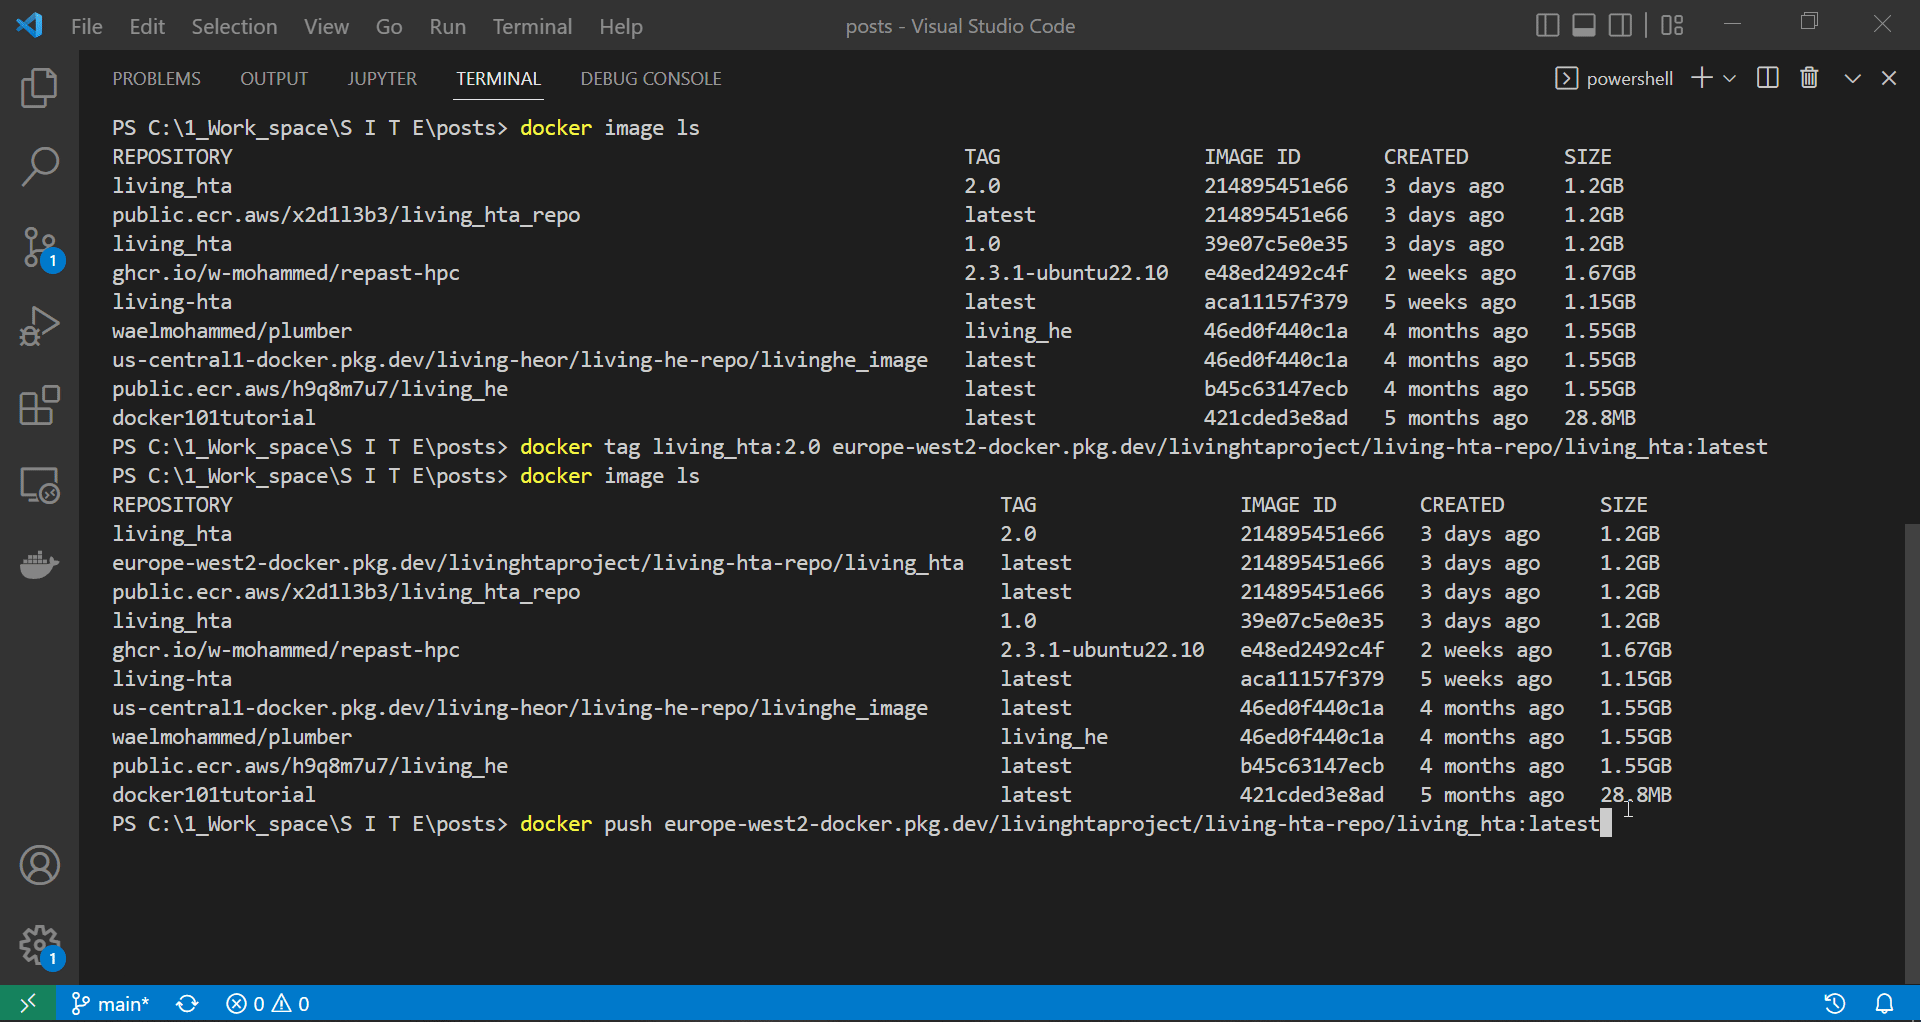
Task: Open the powershell terminal selector
Action: pos(1614,78)
